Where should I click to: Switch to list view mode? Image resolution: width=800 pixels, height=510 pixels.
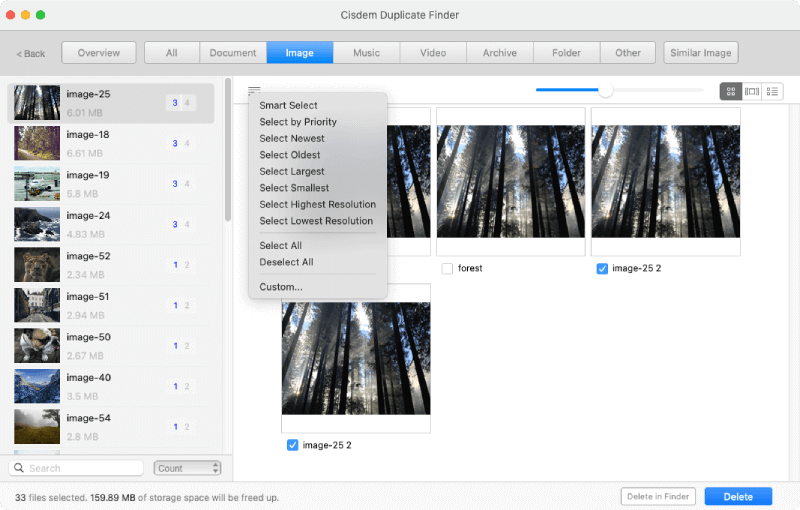pyautogui.click(x=772, y=91)
